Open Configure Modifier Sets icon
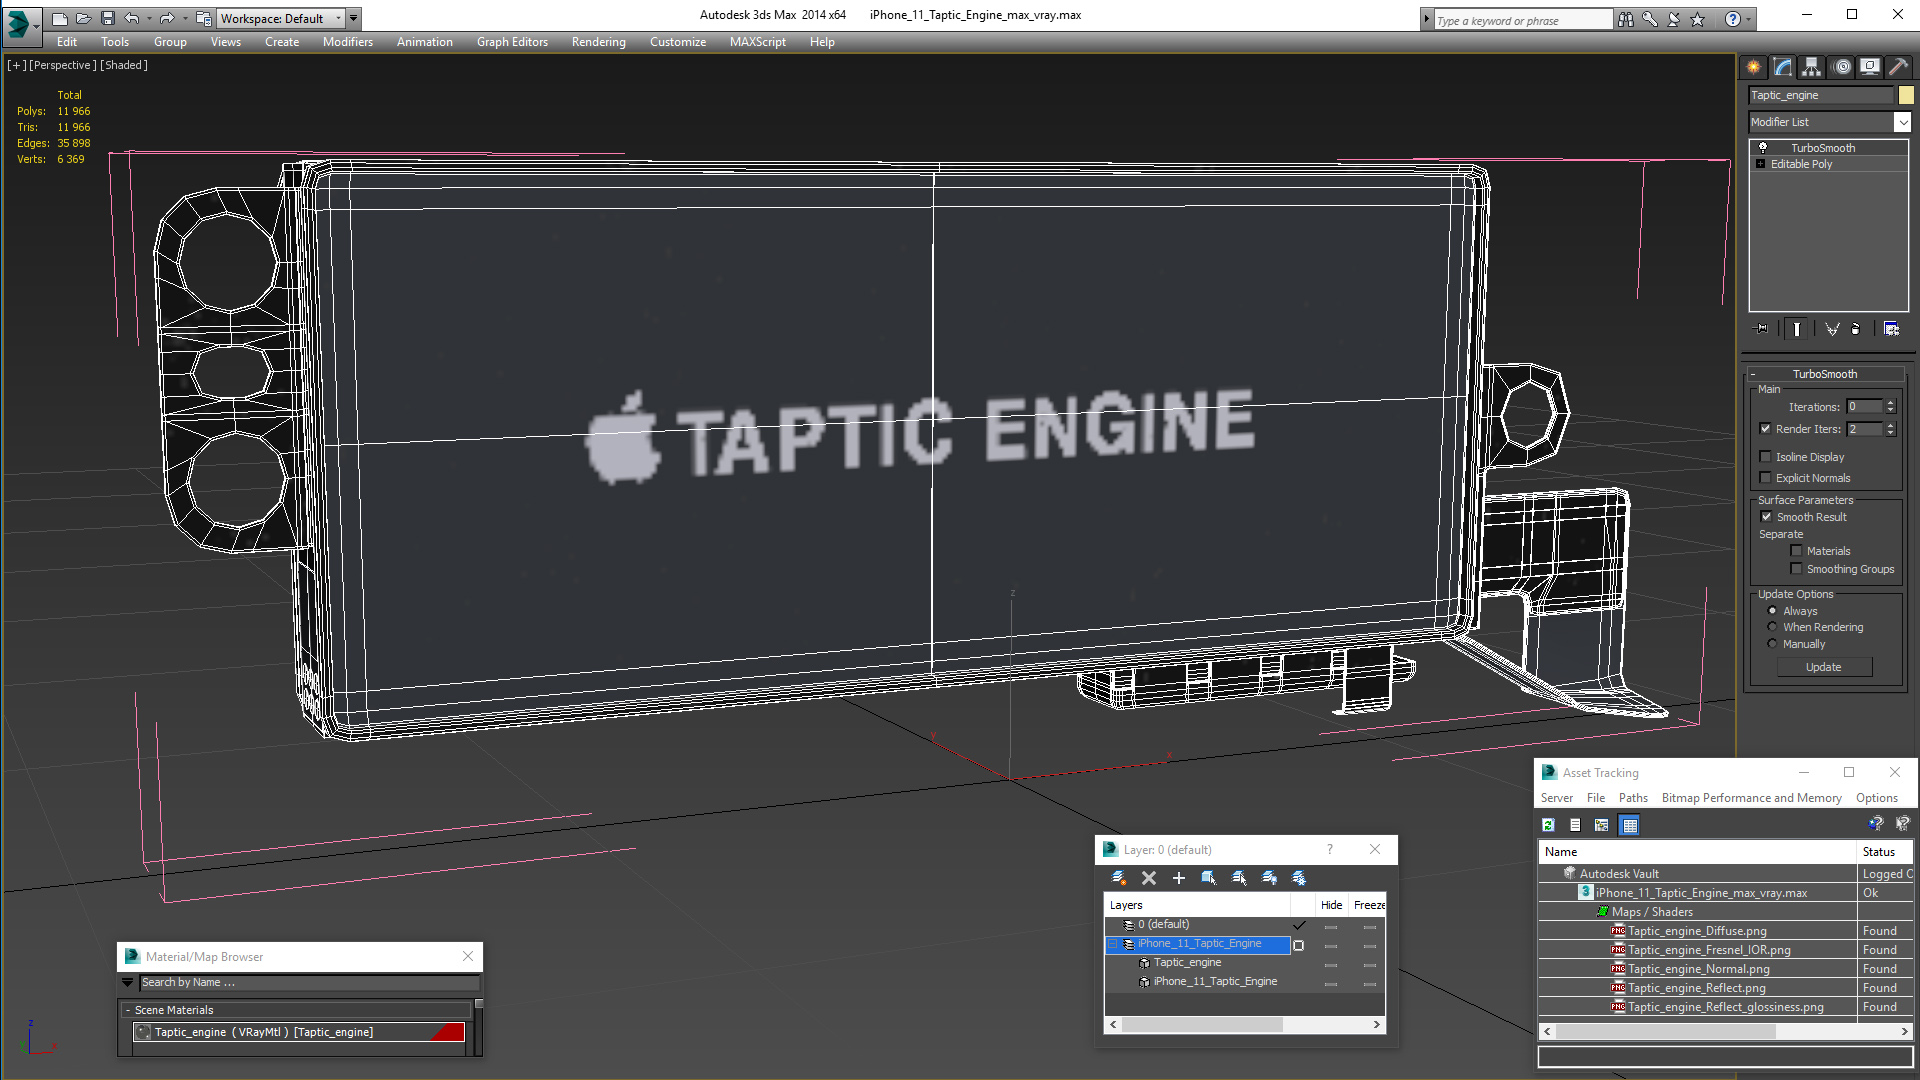1920x1080 pixels. pyautogui.click(x=1891, y=329)
